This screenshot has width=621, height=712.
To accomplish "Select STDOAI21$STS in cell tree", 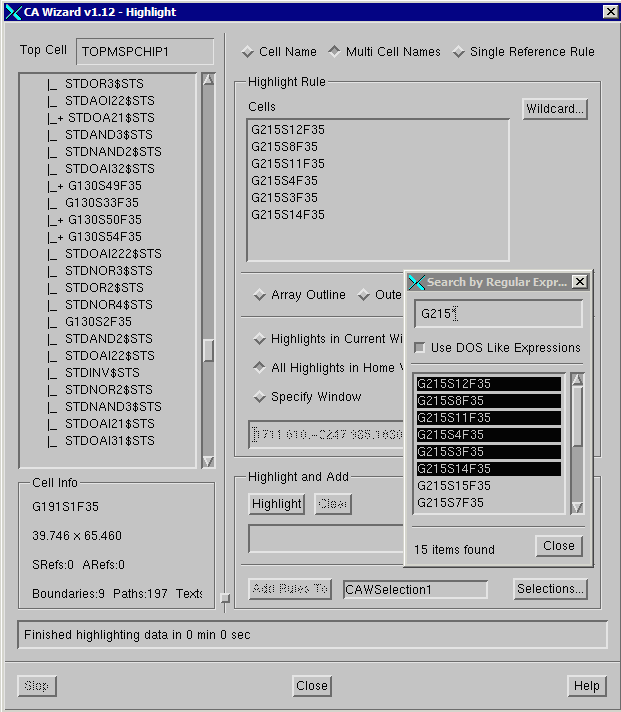I will pos(109,424).
